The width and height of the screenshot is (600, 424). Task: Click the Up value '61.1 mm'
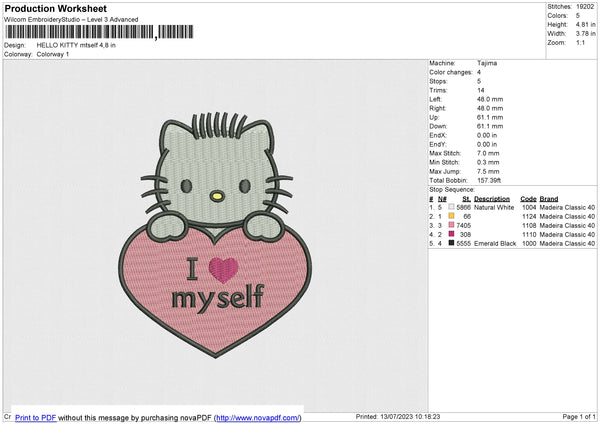490,117
